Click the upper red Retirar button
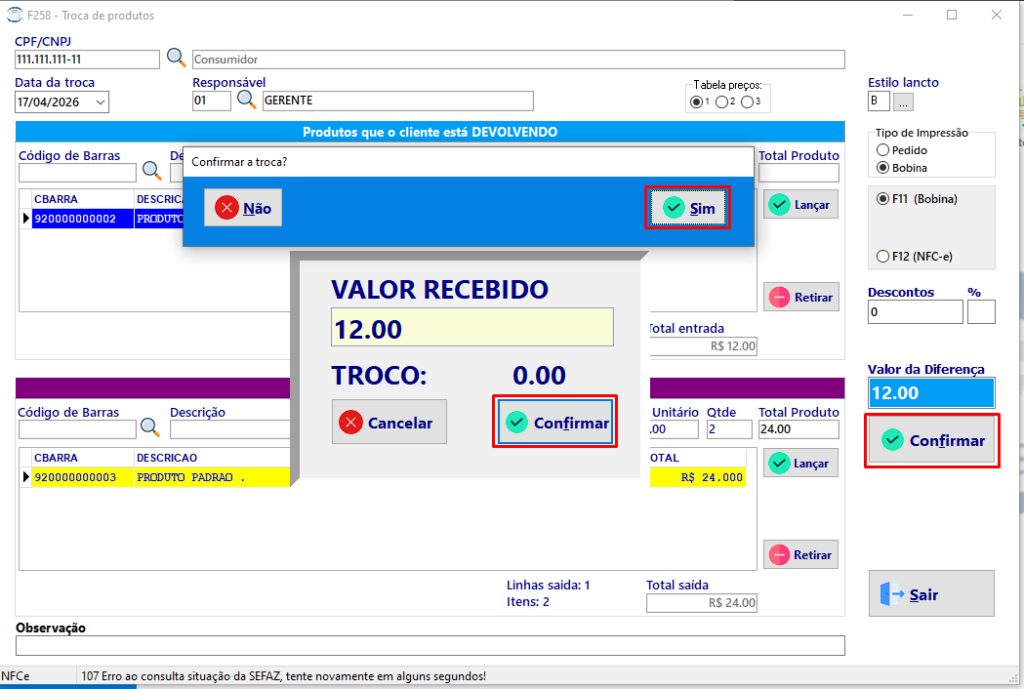The image size is (1024, 689). [801, 297]
